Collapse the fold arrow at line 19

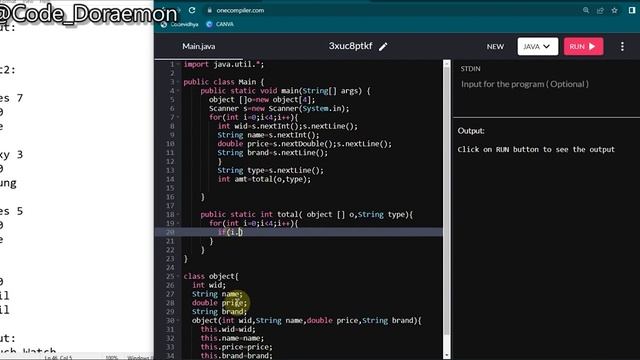click(178, 224)
